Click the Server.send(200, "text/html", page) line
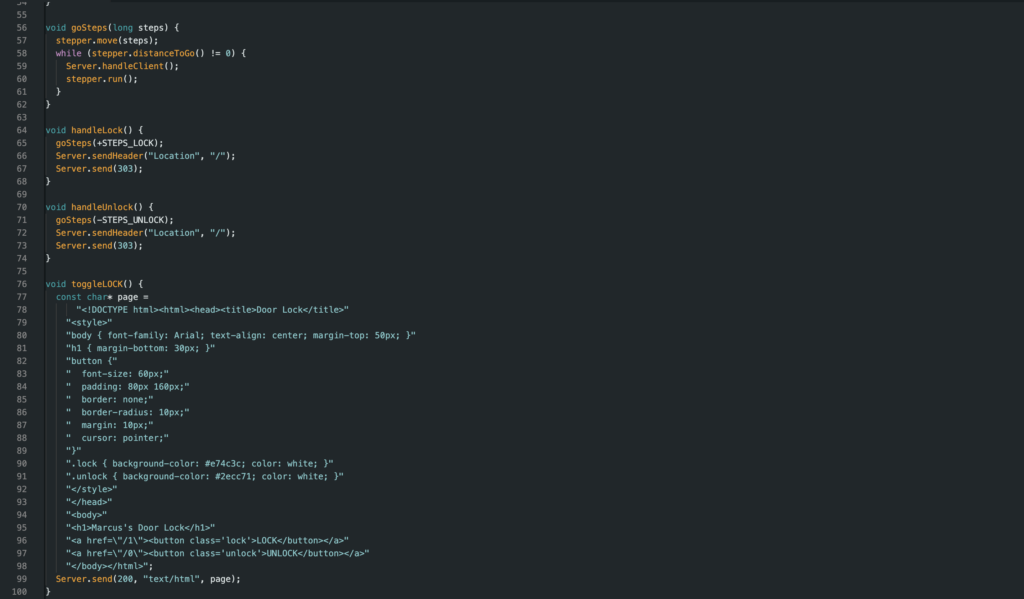This screenshot has height=599, width=1024. click(x=148, y=579)
